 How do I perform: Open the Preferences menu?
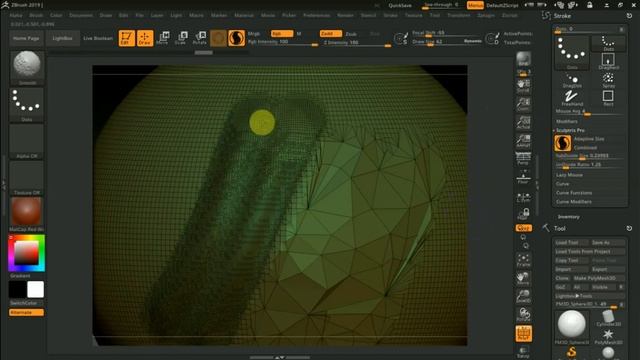(317, 15)
